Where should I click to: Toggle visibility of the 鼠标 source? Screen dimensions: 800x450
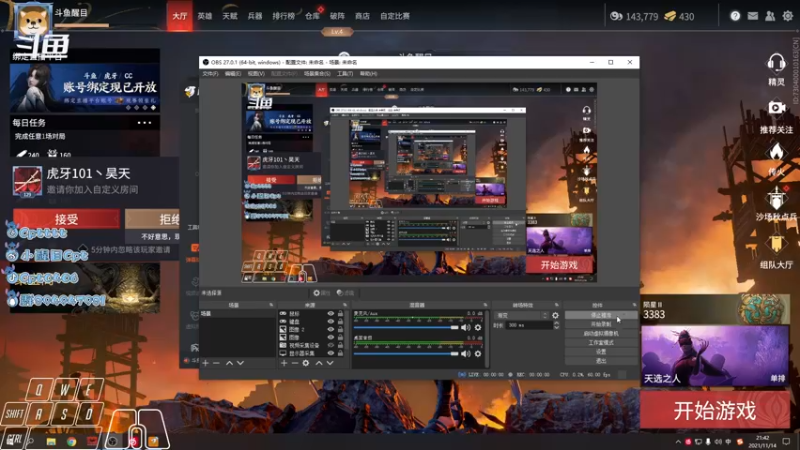pos(331,314)
